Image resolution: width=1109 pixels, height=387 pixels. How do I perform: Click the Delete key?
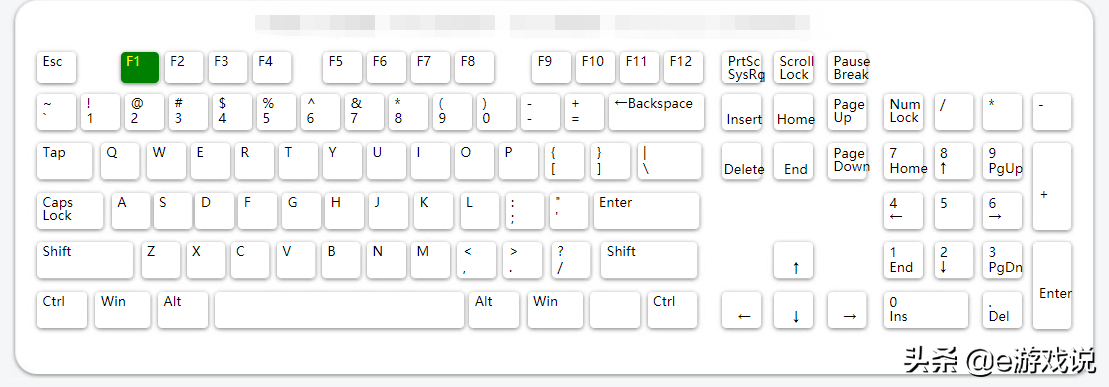741,161
